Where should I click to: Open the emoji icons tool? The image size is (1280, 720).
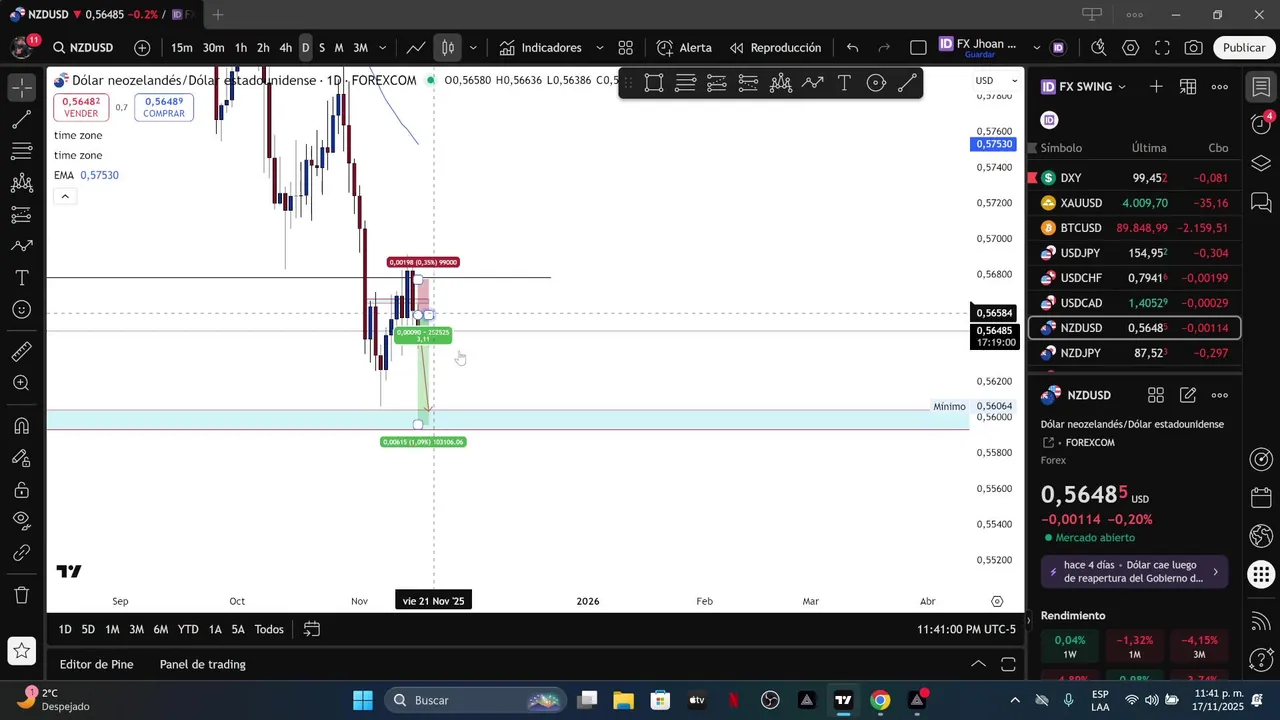[x=21, y=309]
